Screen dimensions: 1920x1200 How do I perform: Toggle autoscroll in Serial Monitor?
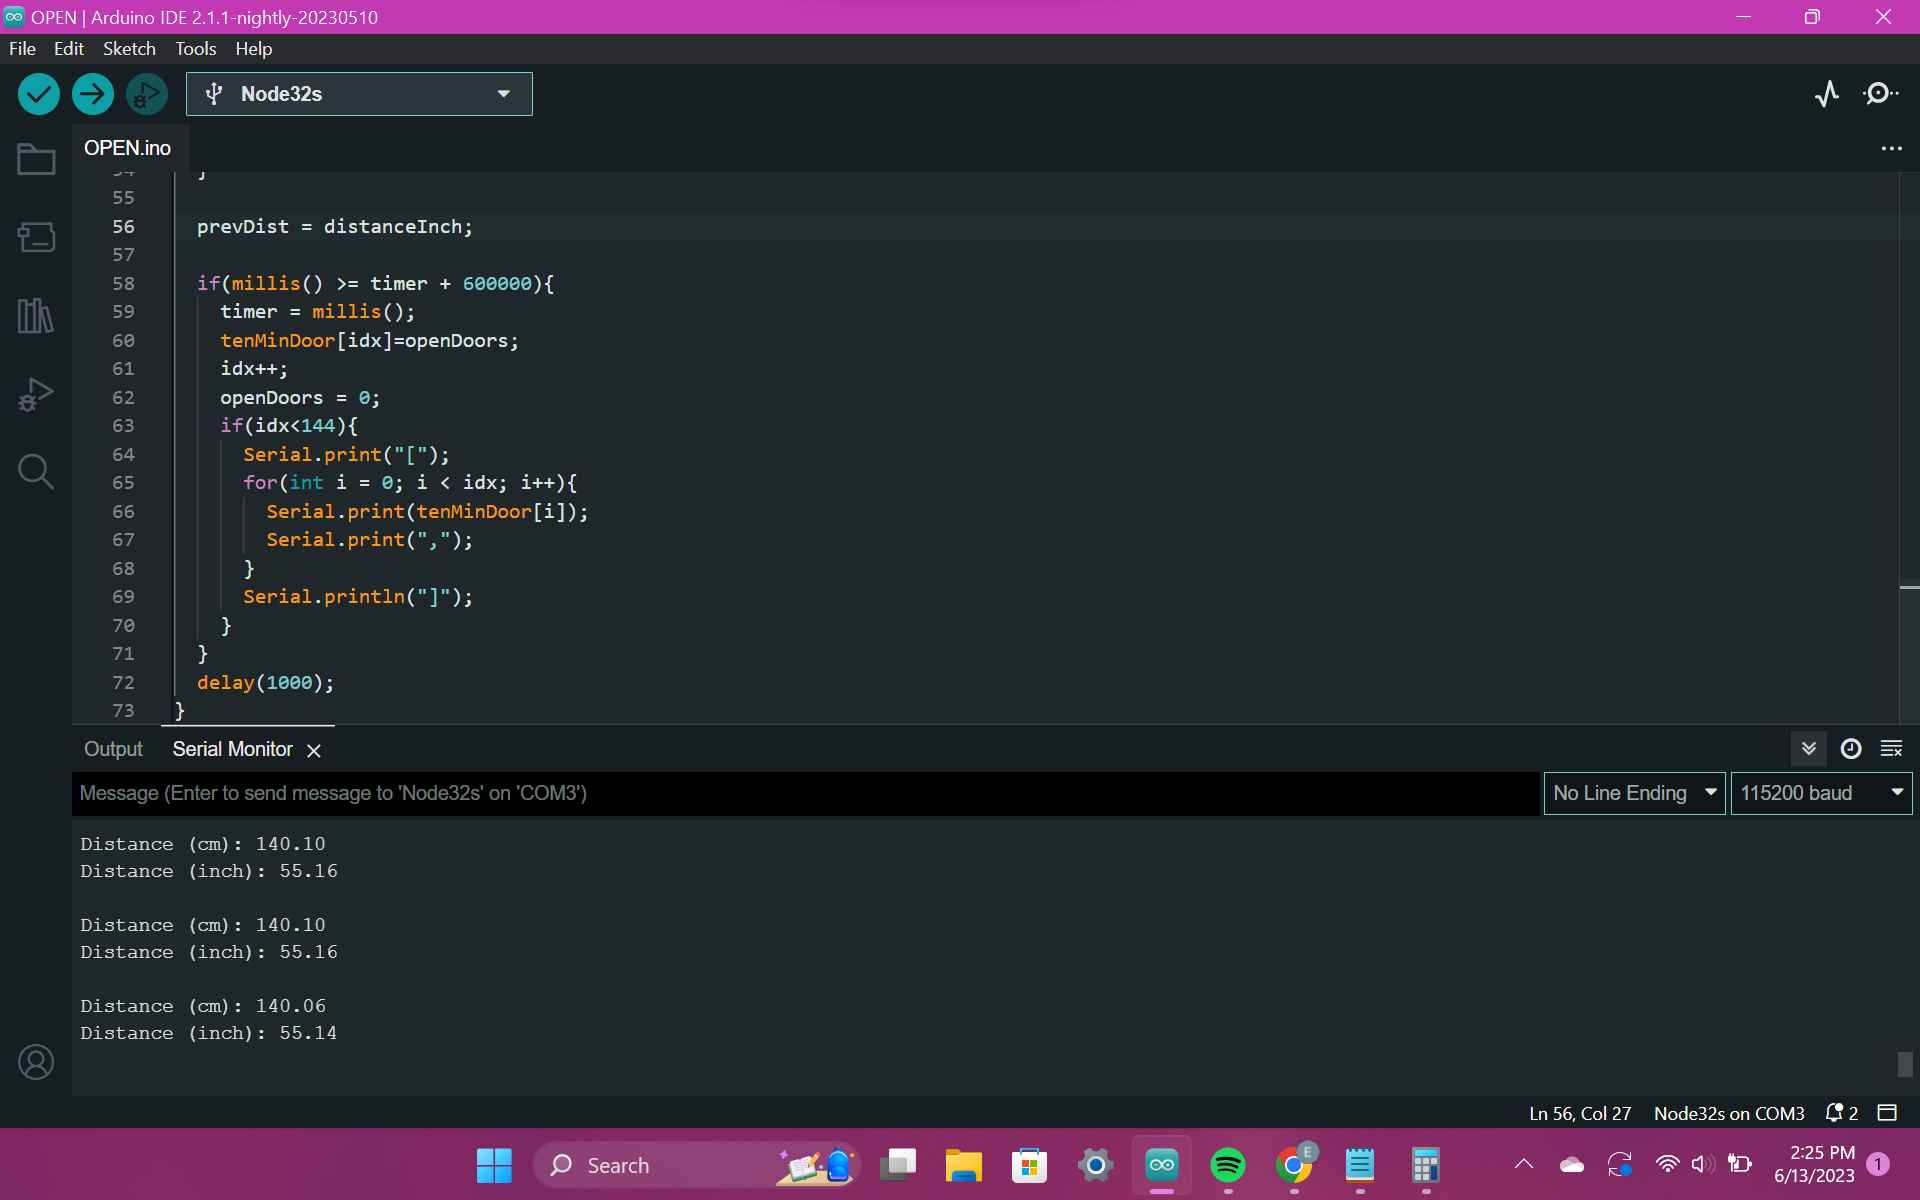click(1808, 749)
